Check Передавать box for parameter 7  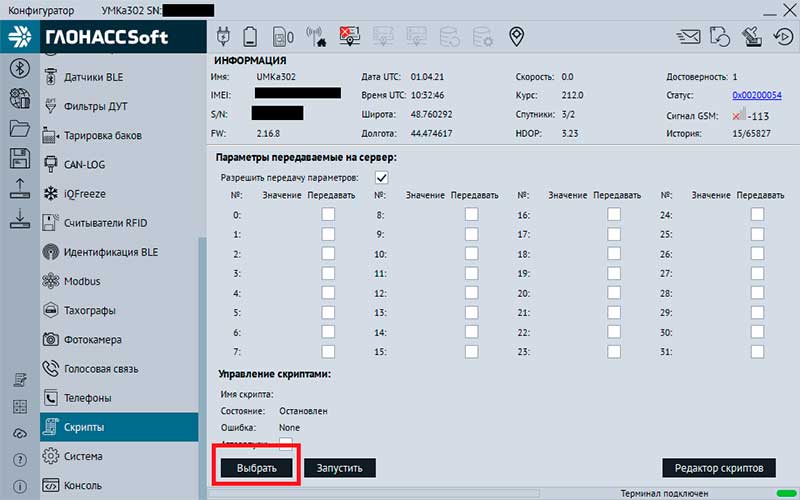pos(328,352)
